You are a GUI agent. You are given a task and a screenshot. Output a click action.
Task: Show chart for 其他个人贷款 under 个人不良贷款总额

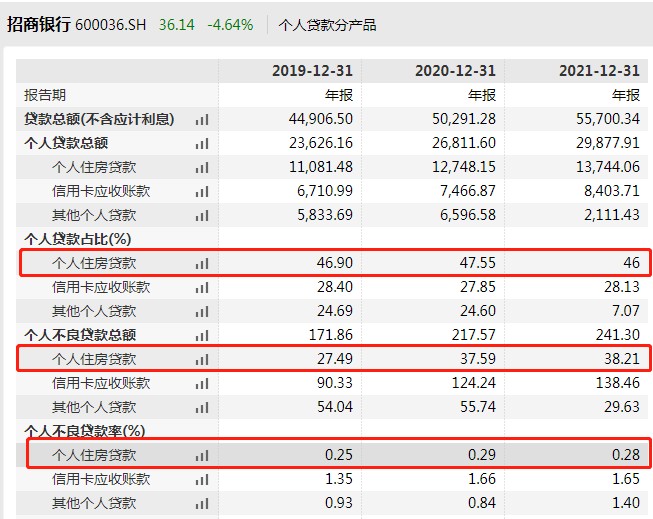click(x=203, y=407)
